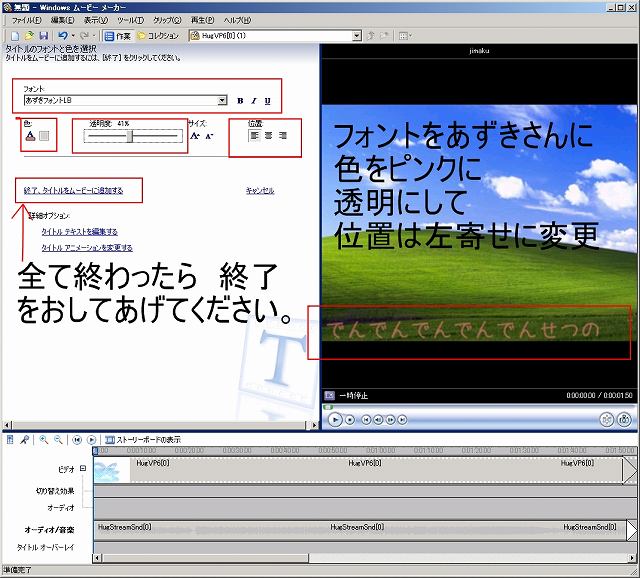Viewport: 640px width, 578px height.
Task: Collapse the ビデオ video track
Action: 83,468
